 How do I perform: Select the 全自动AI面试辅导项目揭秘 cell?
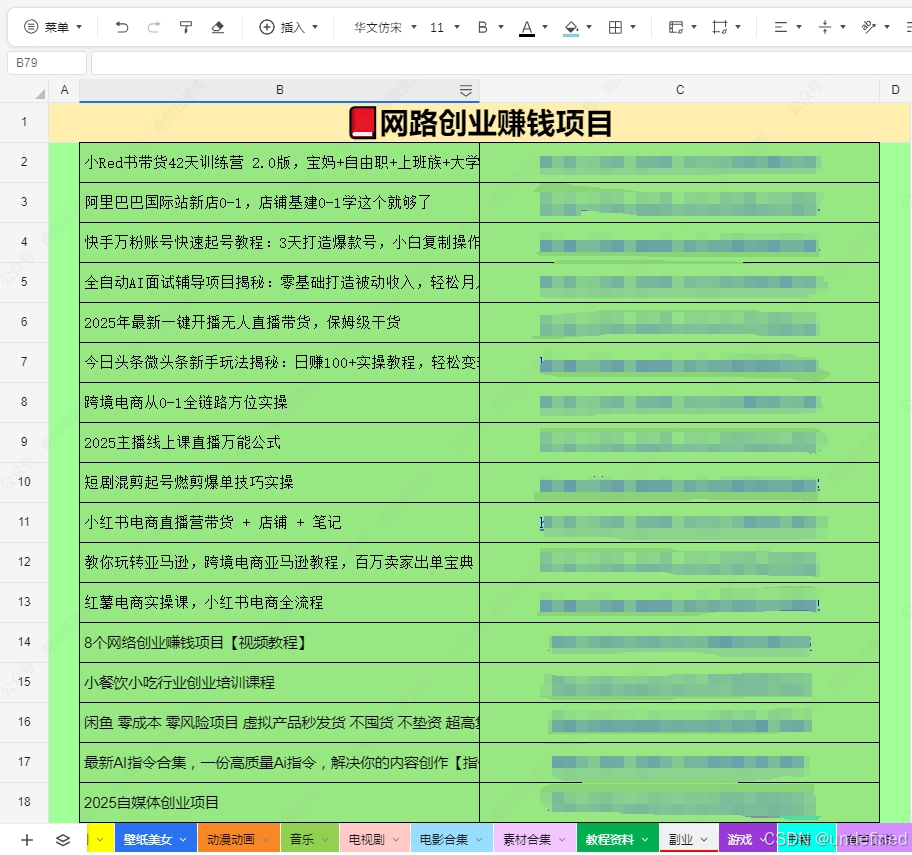280,282
